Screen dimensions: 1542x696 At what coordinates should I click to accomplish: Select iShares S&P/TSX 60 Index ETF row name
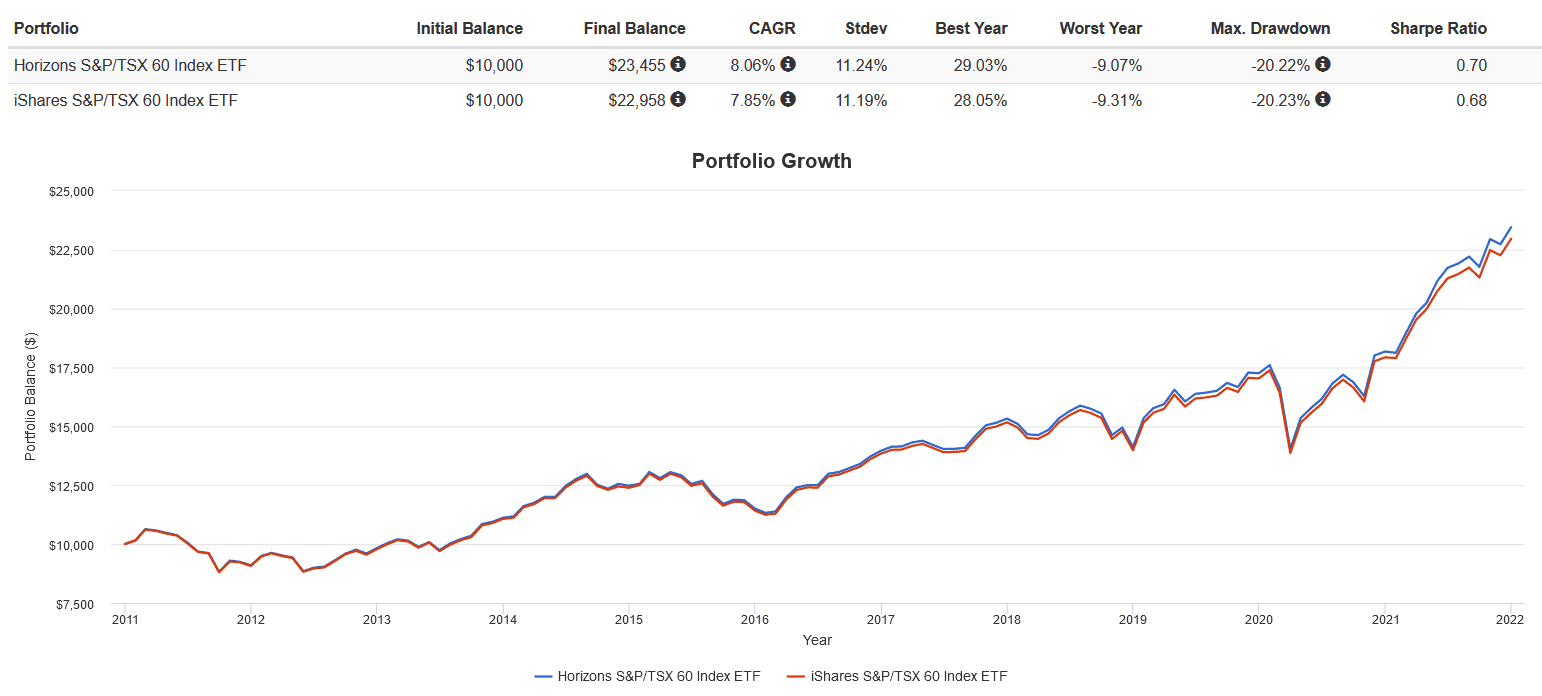[126, 100]
